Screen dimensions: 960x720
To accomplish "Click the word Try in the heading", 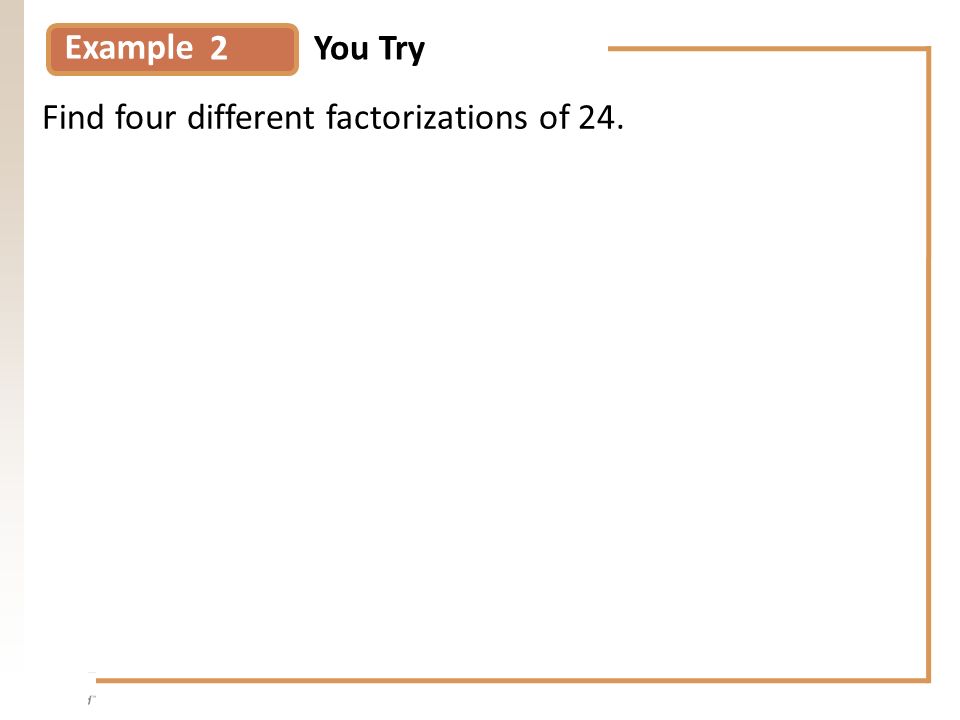I will coord(402,50).
